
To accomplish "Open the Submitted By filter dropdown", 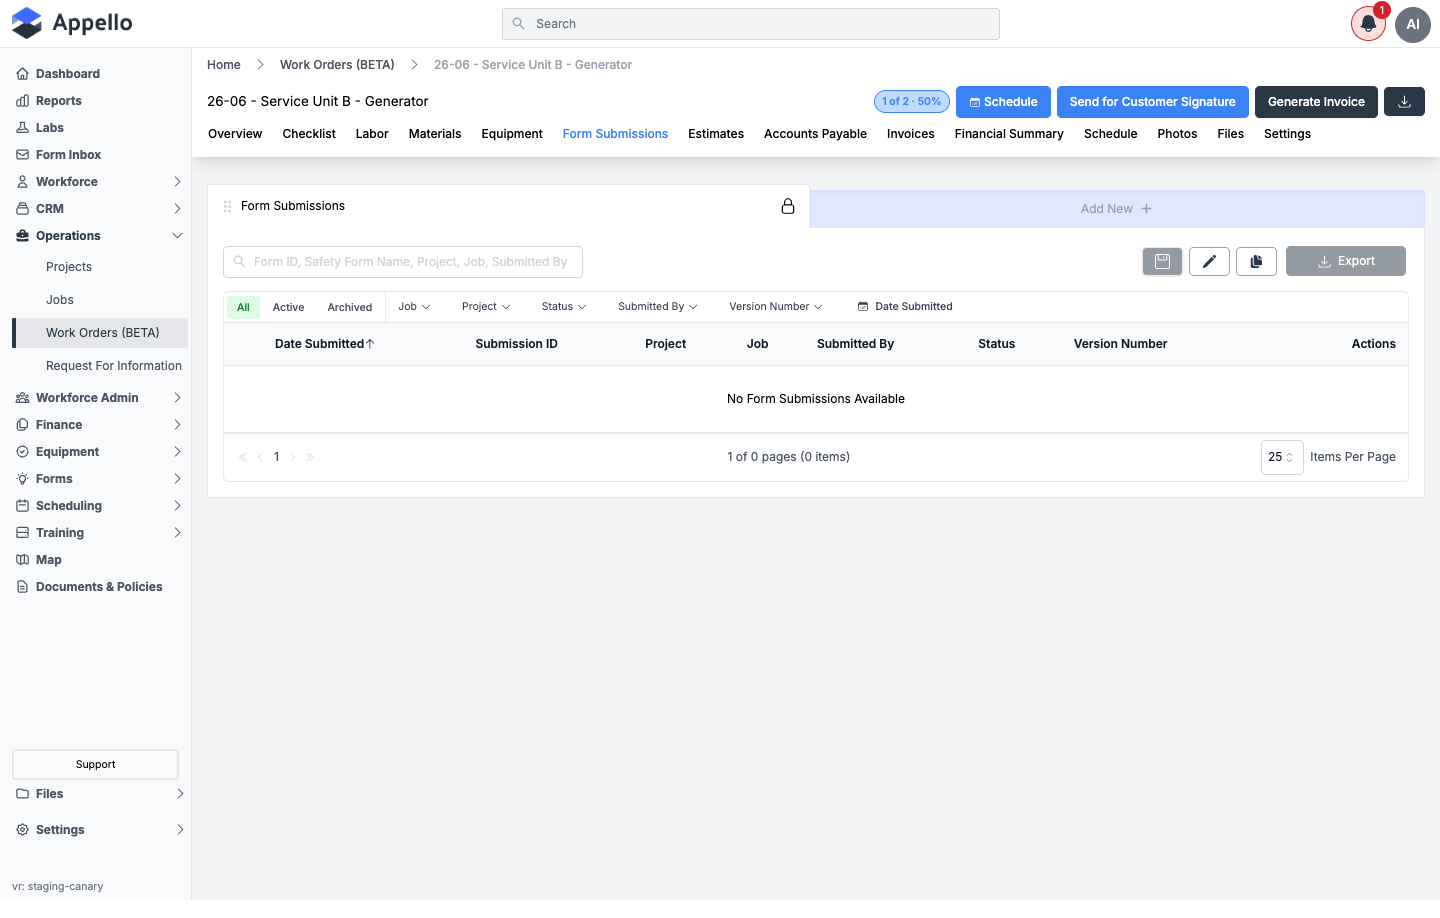I will tap(657, 307).
